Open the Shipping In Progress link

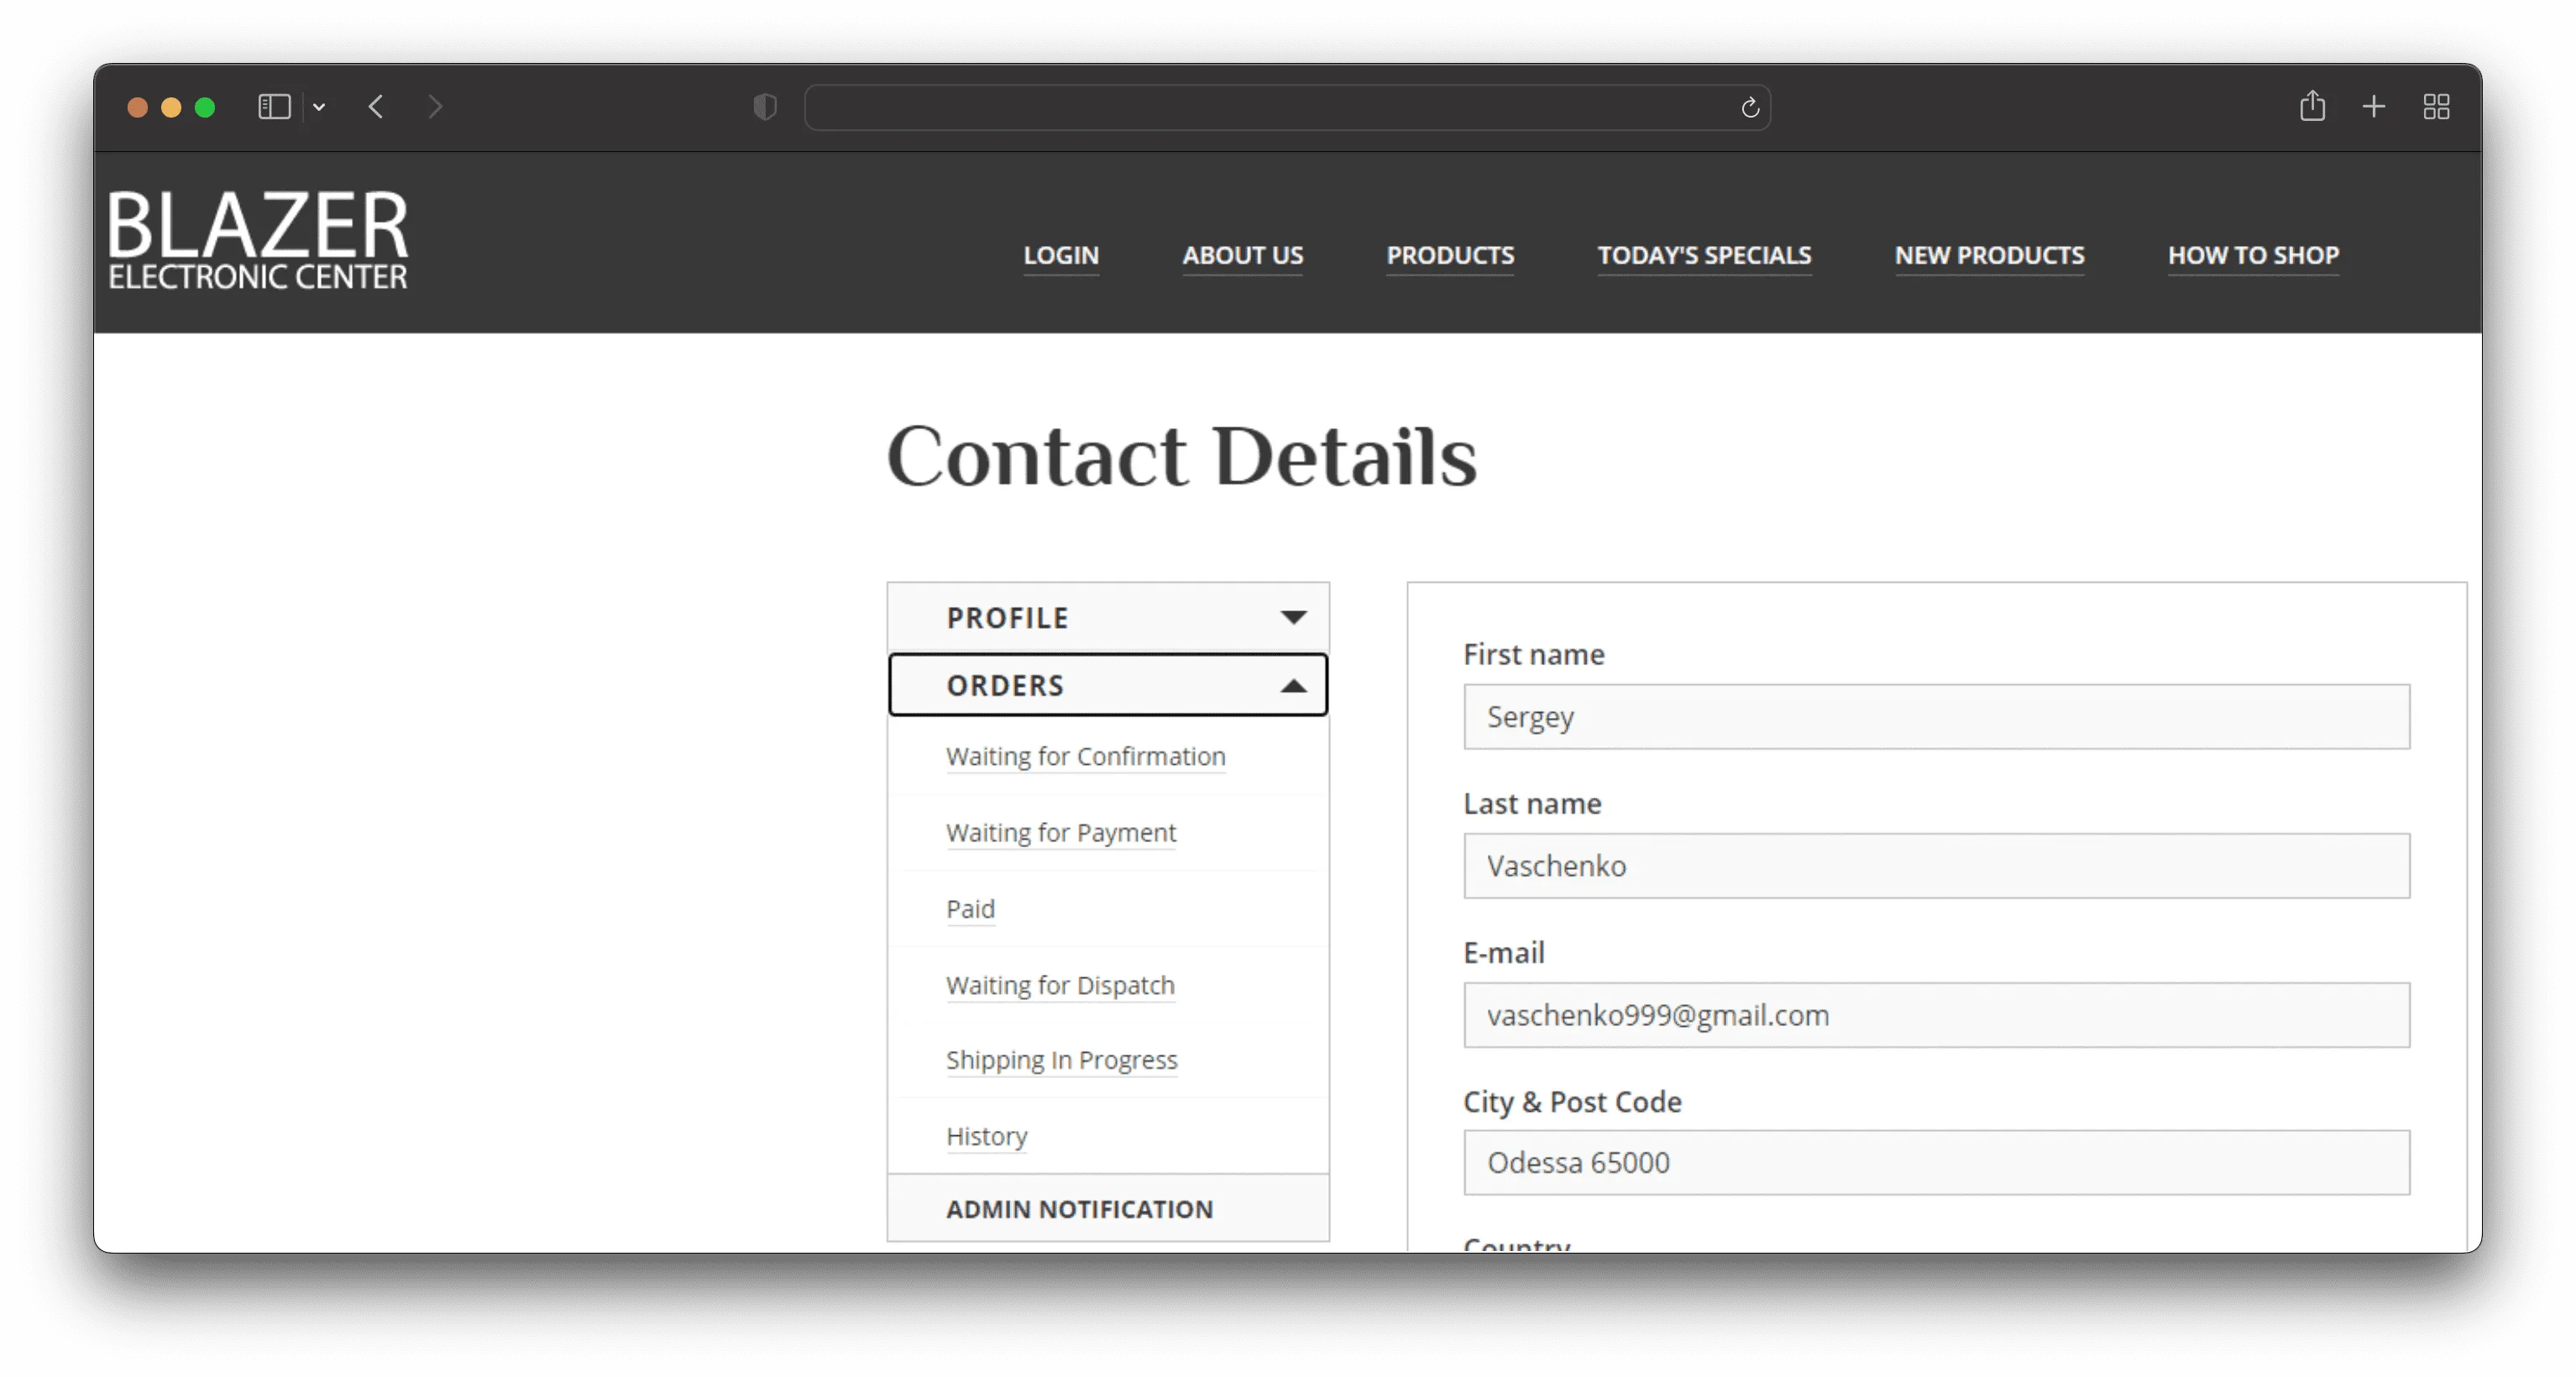pyautogui.click(x=1061, y=1060)
